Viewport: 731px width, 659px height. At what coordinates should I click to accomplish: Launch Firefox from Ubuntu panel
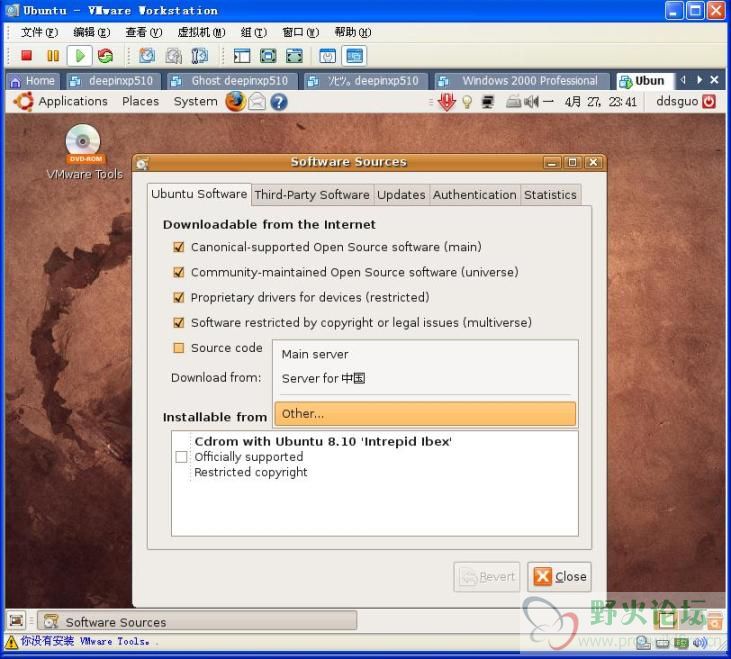pyautogui.click(x=236, y=101)
